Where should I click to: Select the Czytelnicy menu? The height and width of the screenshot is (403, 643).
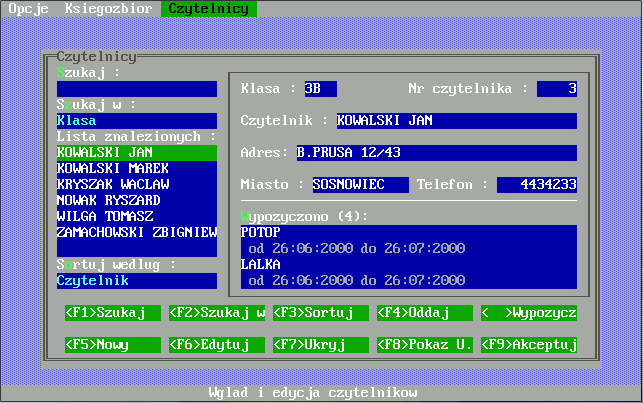[208, 8]
